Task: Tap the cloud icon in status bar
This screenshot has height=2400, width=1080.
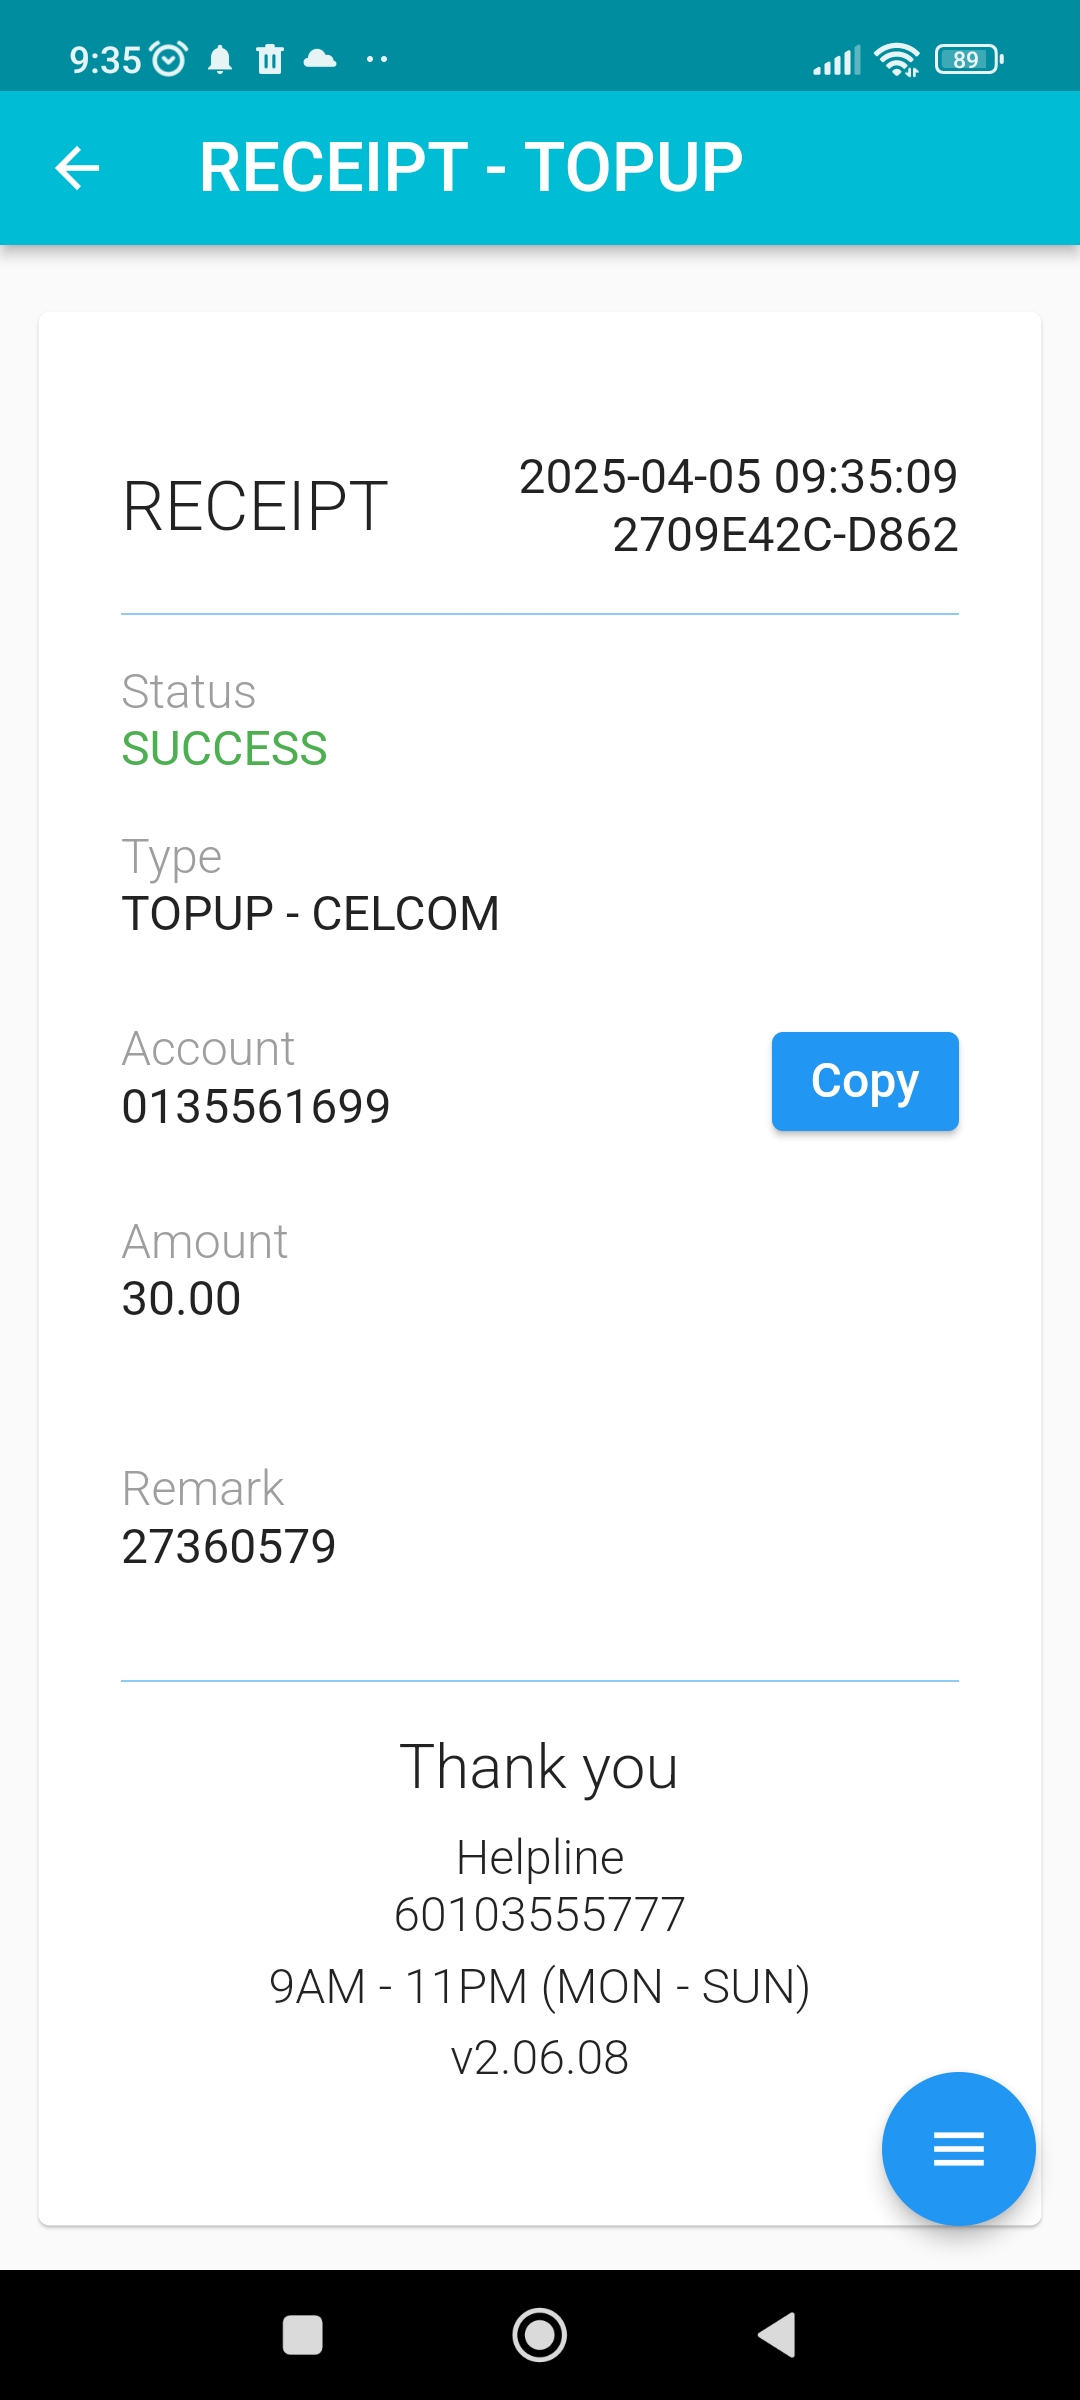Action: click(x=320, y=59)
